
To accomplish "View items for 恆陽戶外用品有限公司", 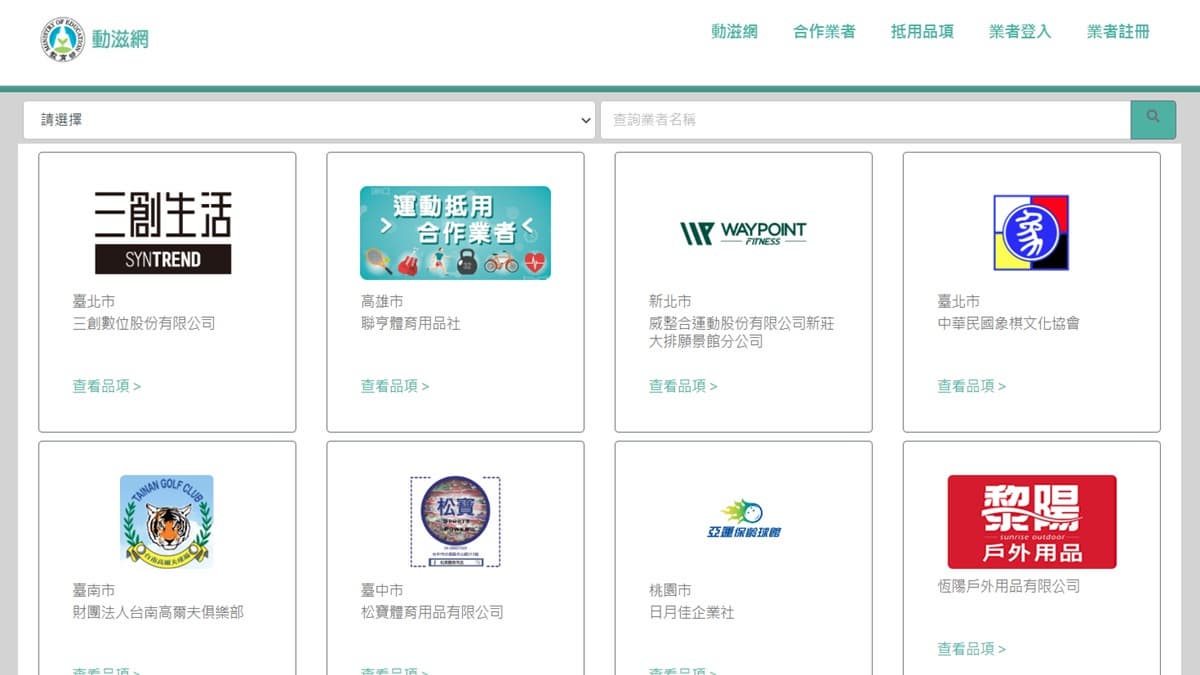I will pos(971,649).
